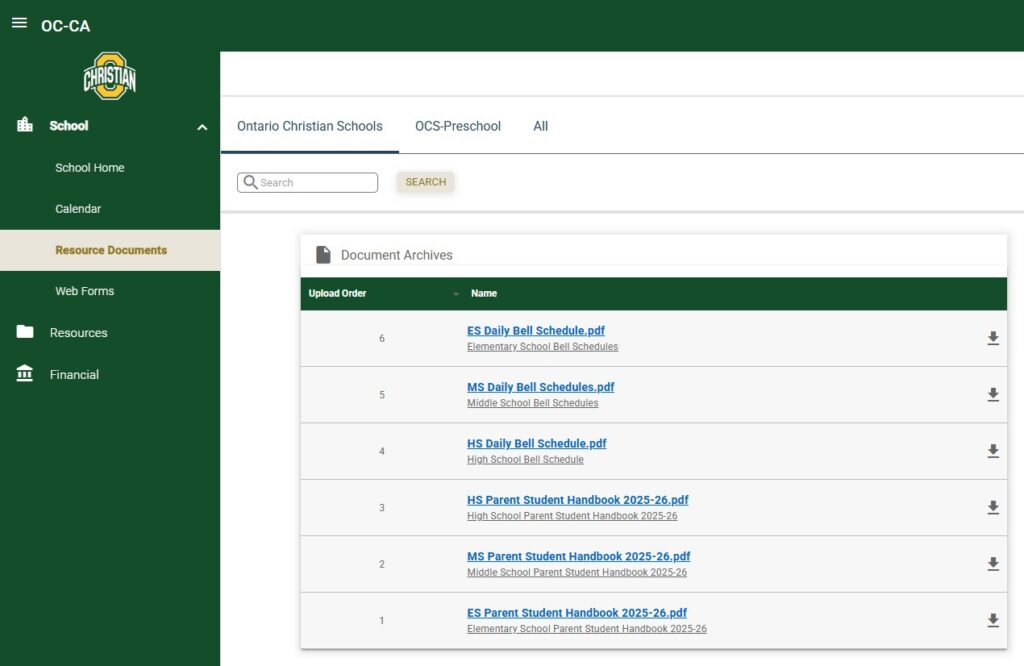Download MS Daily Bell Schedules.pdf
1024x666 pixels.
992,395
